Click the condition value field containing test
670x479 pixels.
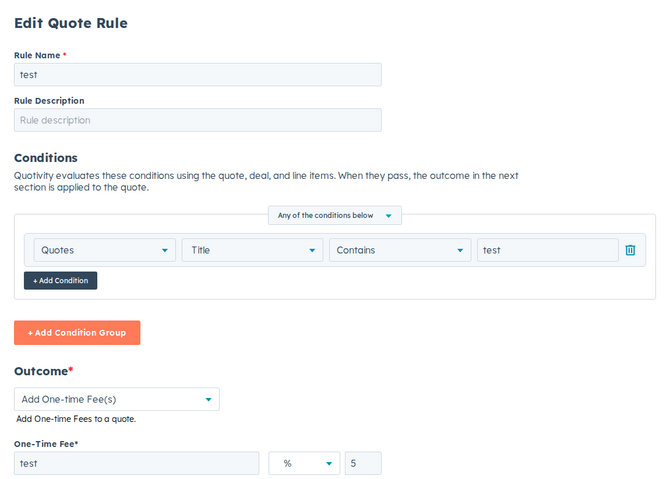(548, 250)
